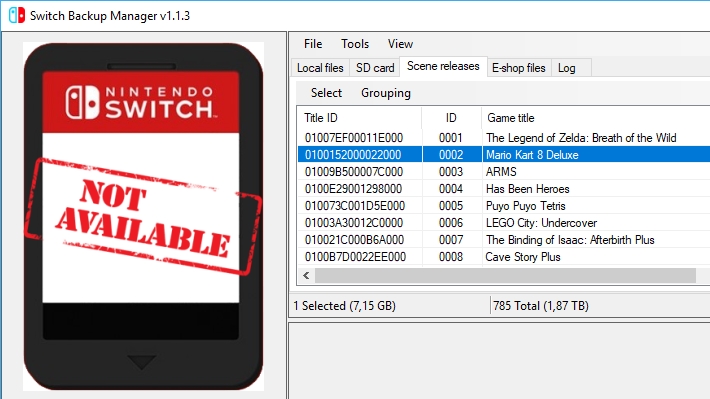Screen dimensions: 710x399
Task: Select The Legend of Zelda: Breath of the Wild
Action: 581,138
